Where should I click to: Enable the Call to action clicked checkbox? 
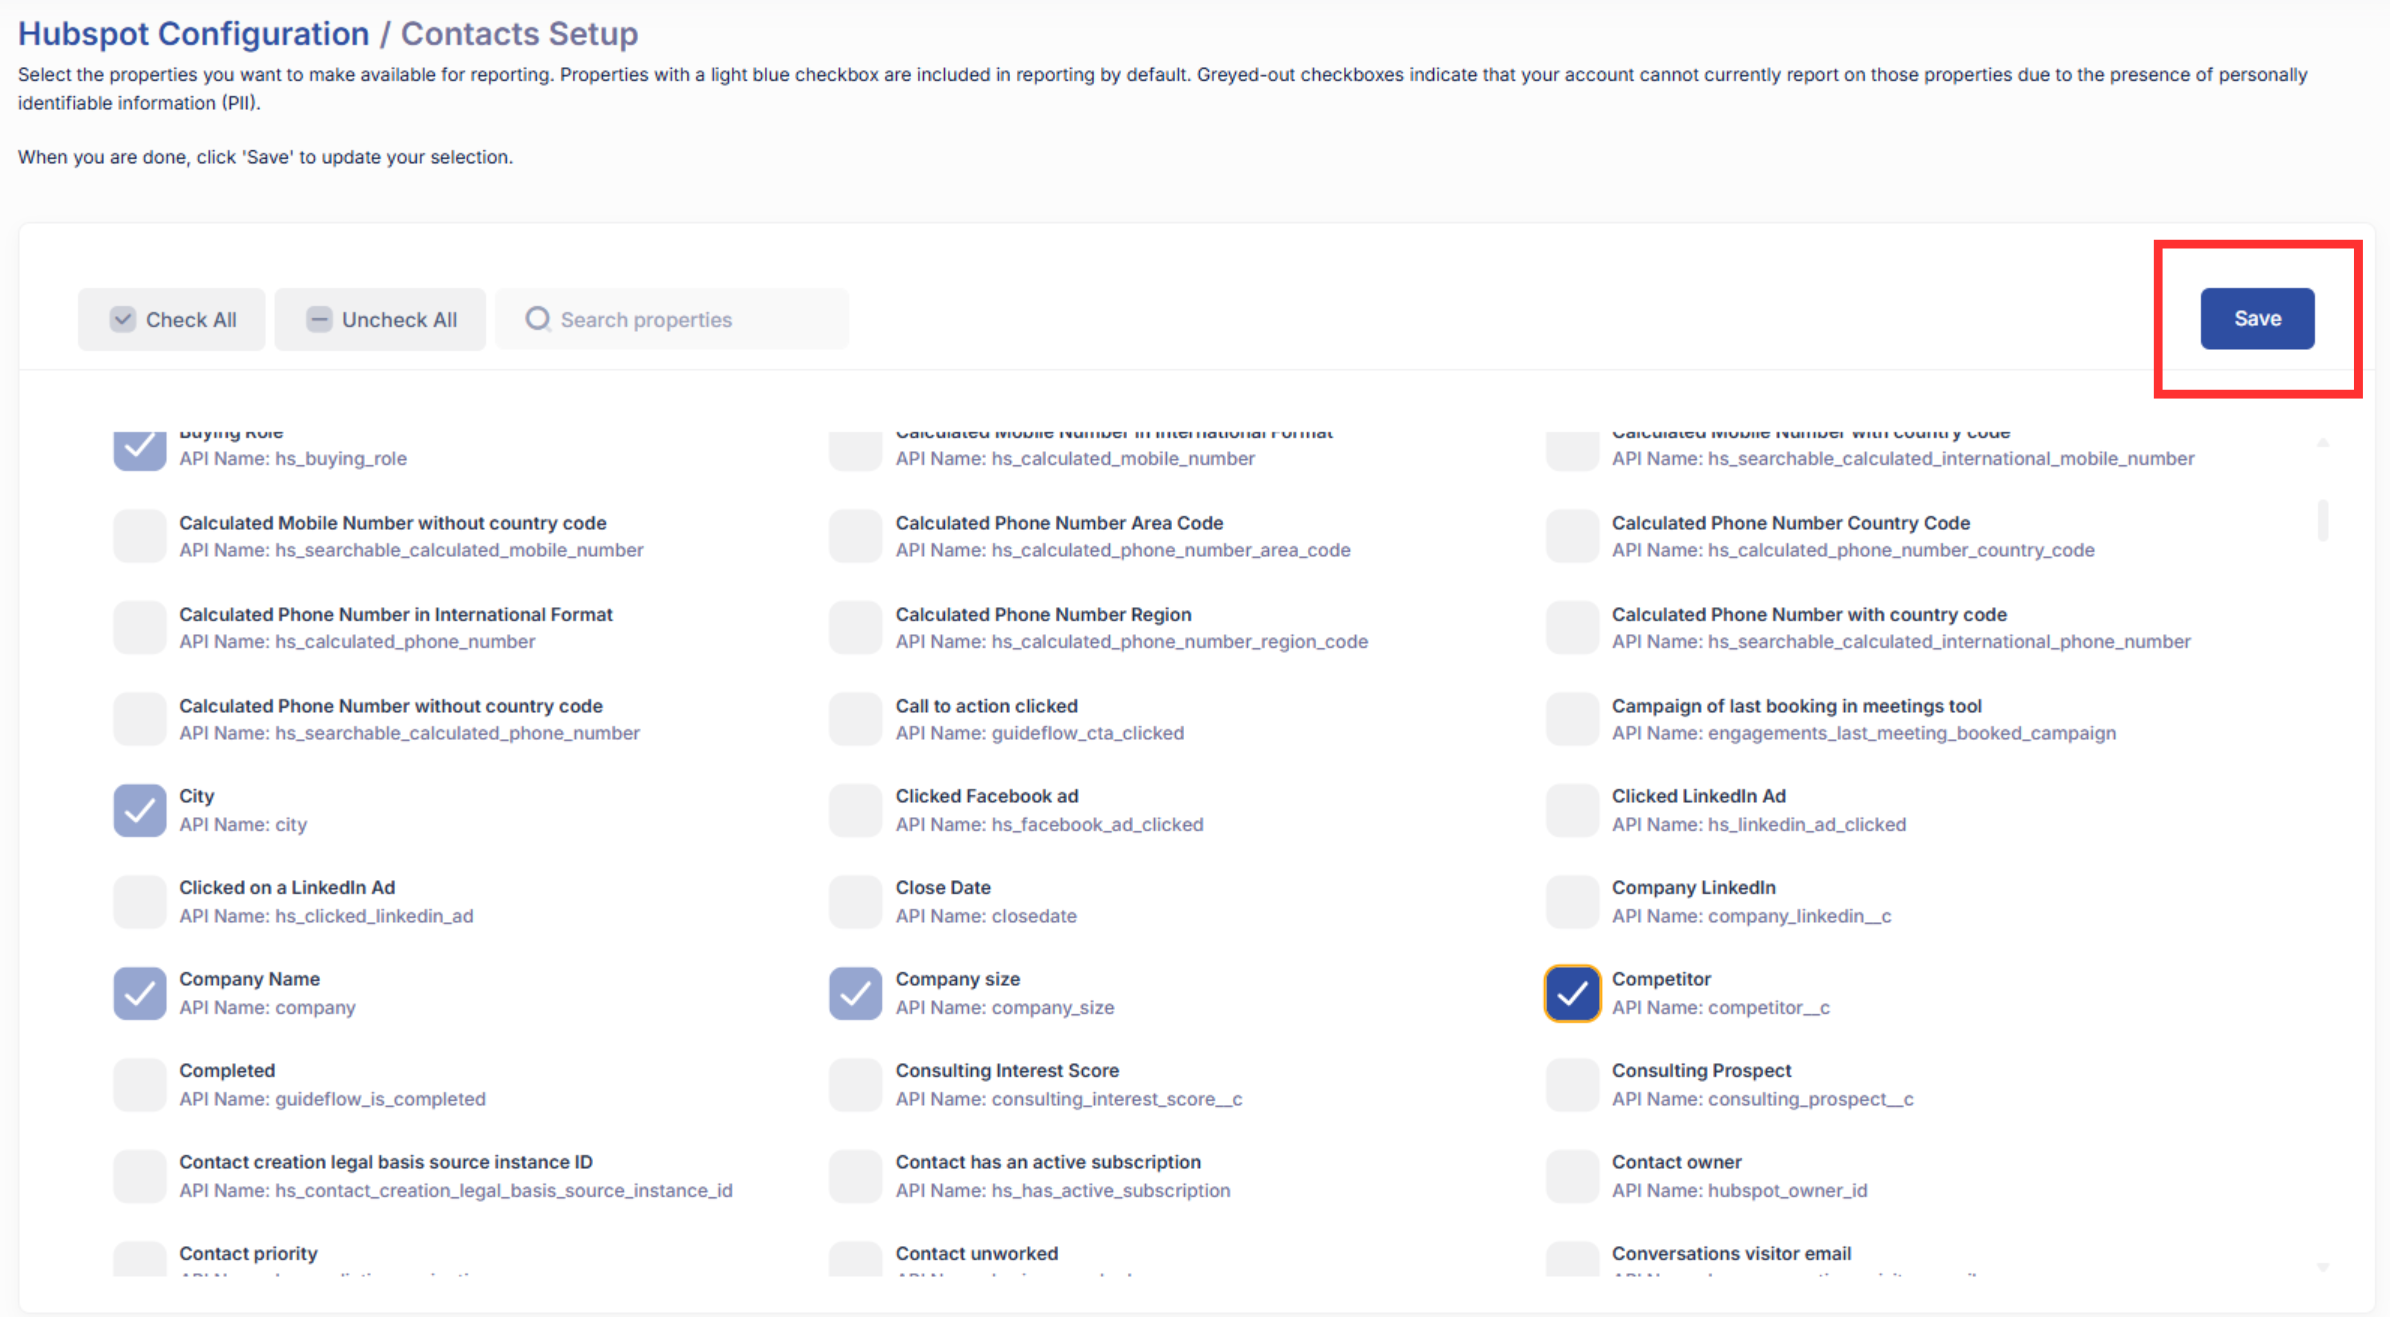[x=855, y=719]
